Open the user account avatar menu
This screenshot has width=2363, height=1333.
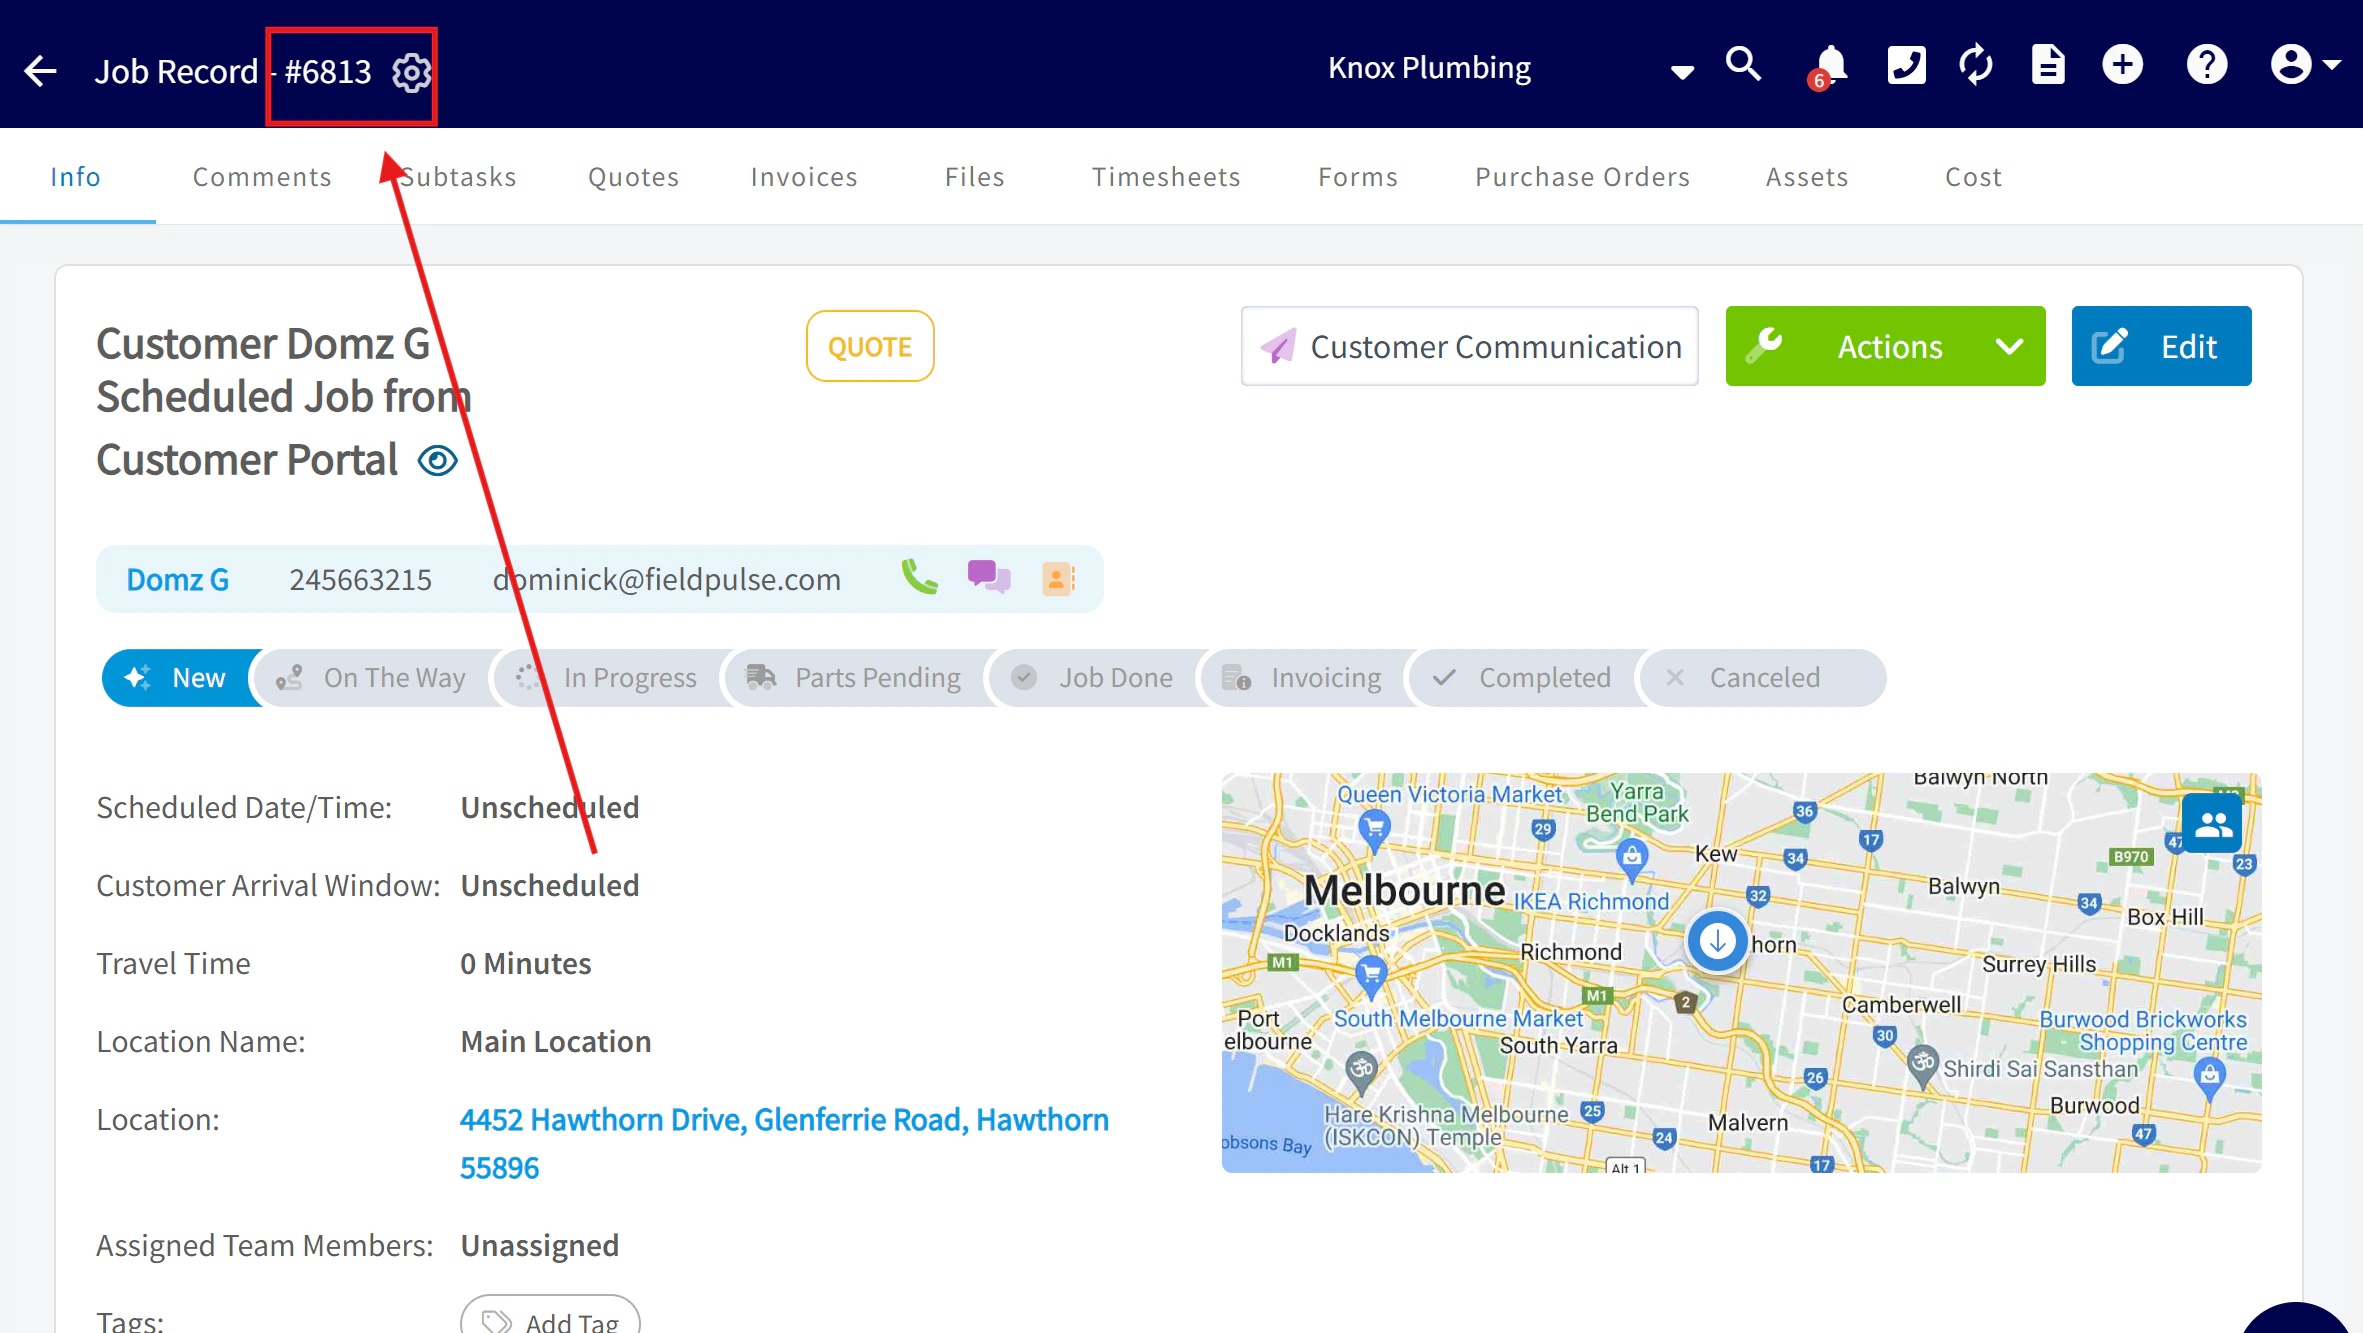[x=2304, y=66]
